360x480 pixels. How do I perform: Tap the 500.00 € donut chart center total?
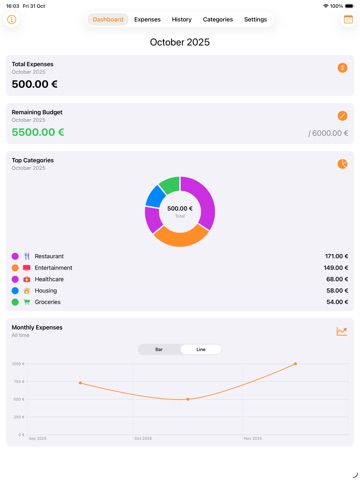180,209
